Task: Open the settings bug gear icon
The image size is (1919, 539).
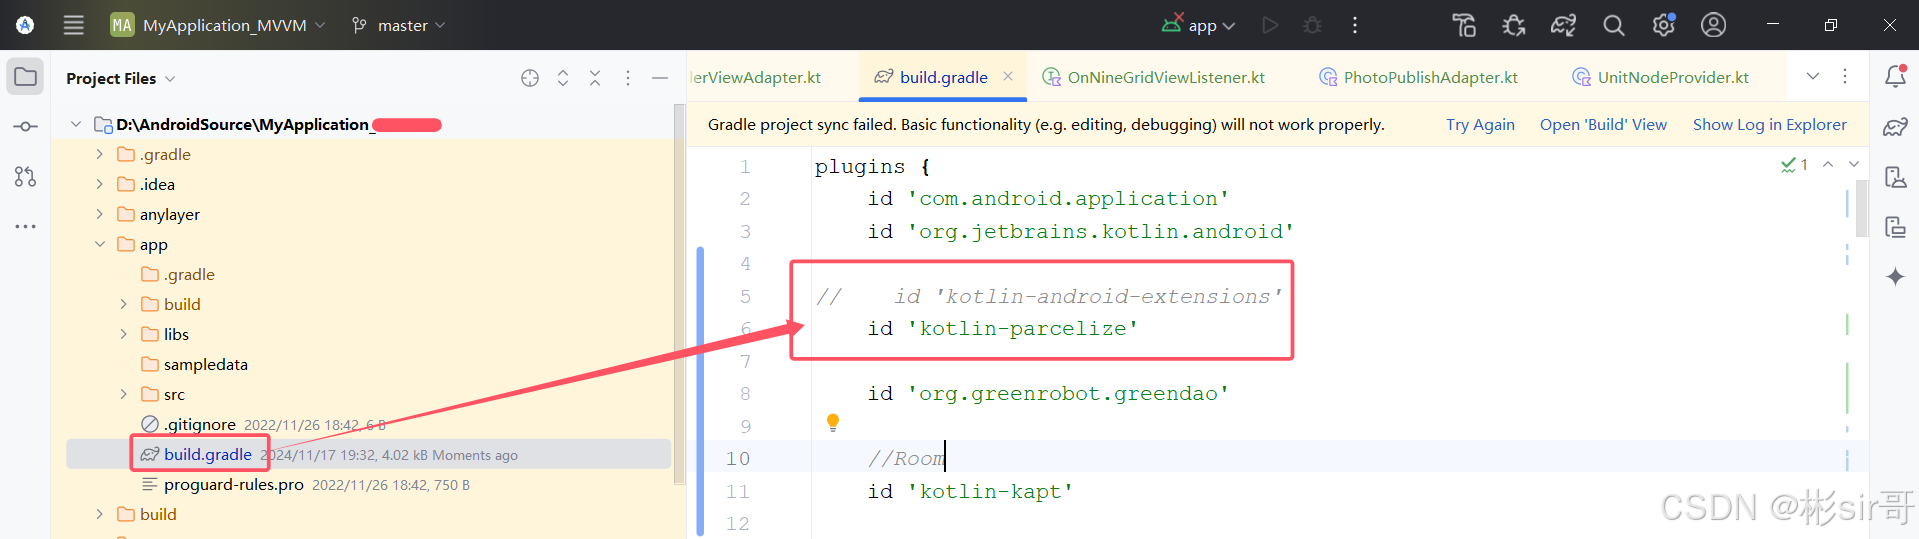Action: tap(1514, 25)
